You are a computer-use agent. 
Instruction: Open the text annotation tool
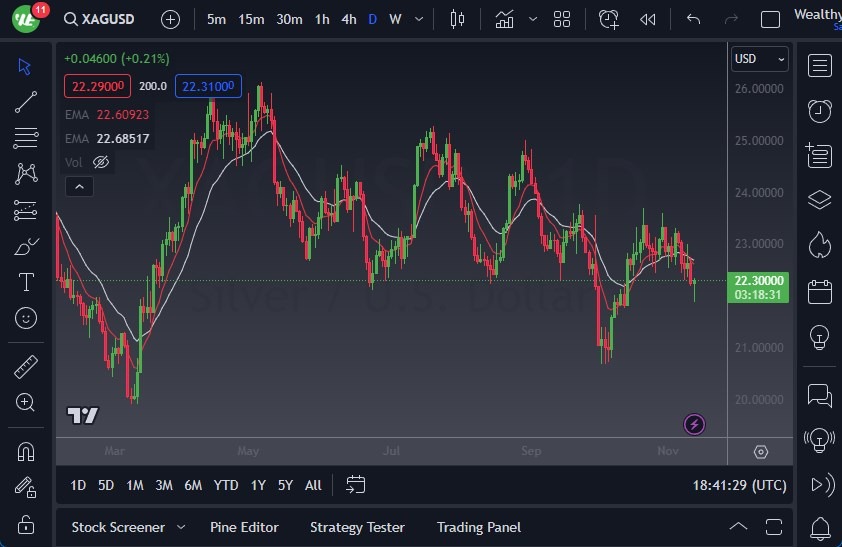point(26,282)
